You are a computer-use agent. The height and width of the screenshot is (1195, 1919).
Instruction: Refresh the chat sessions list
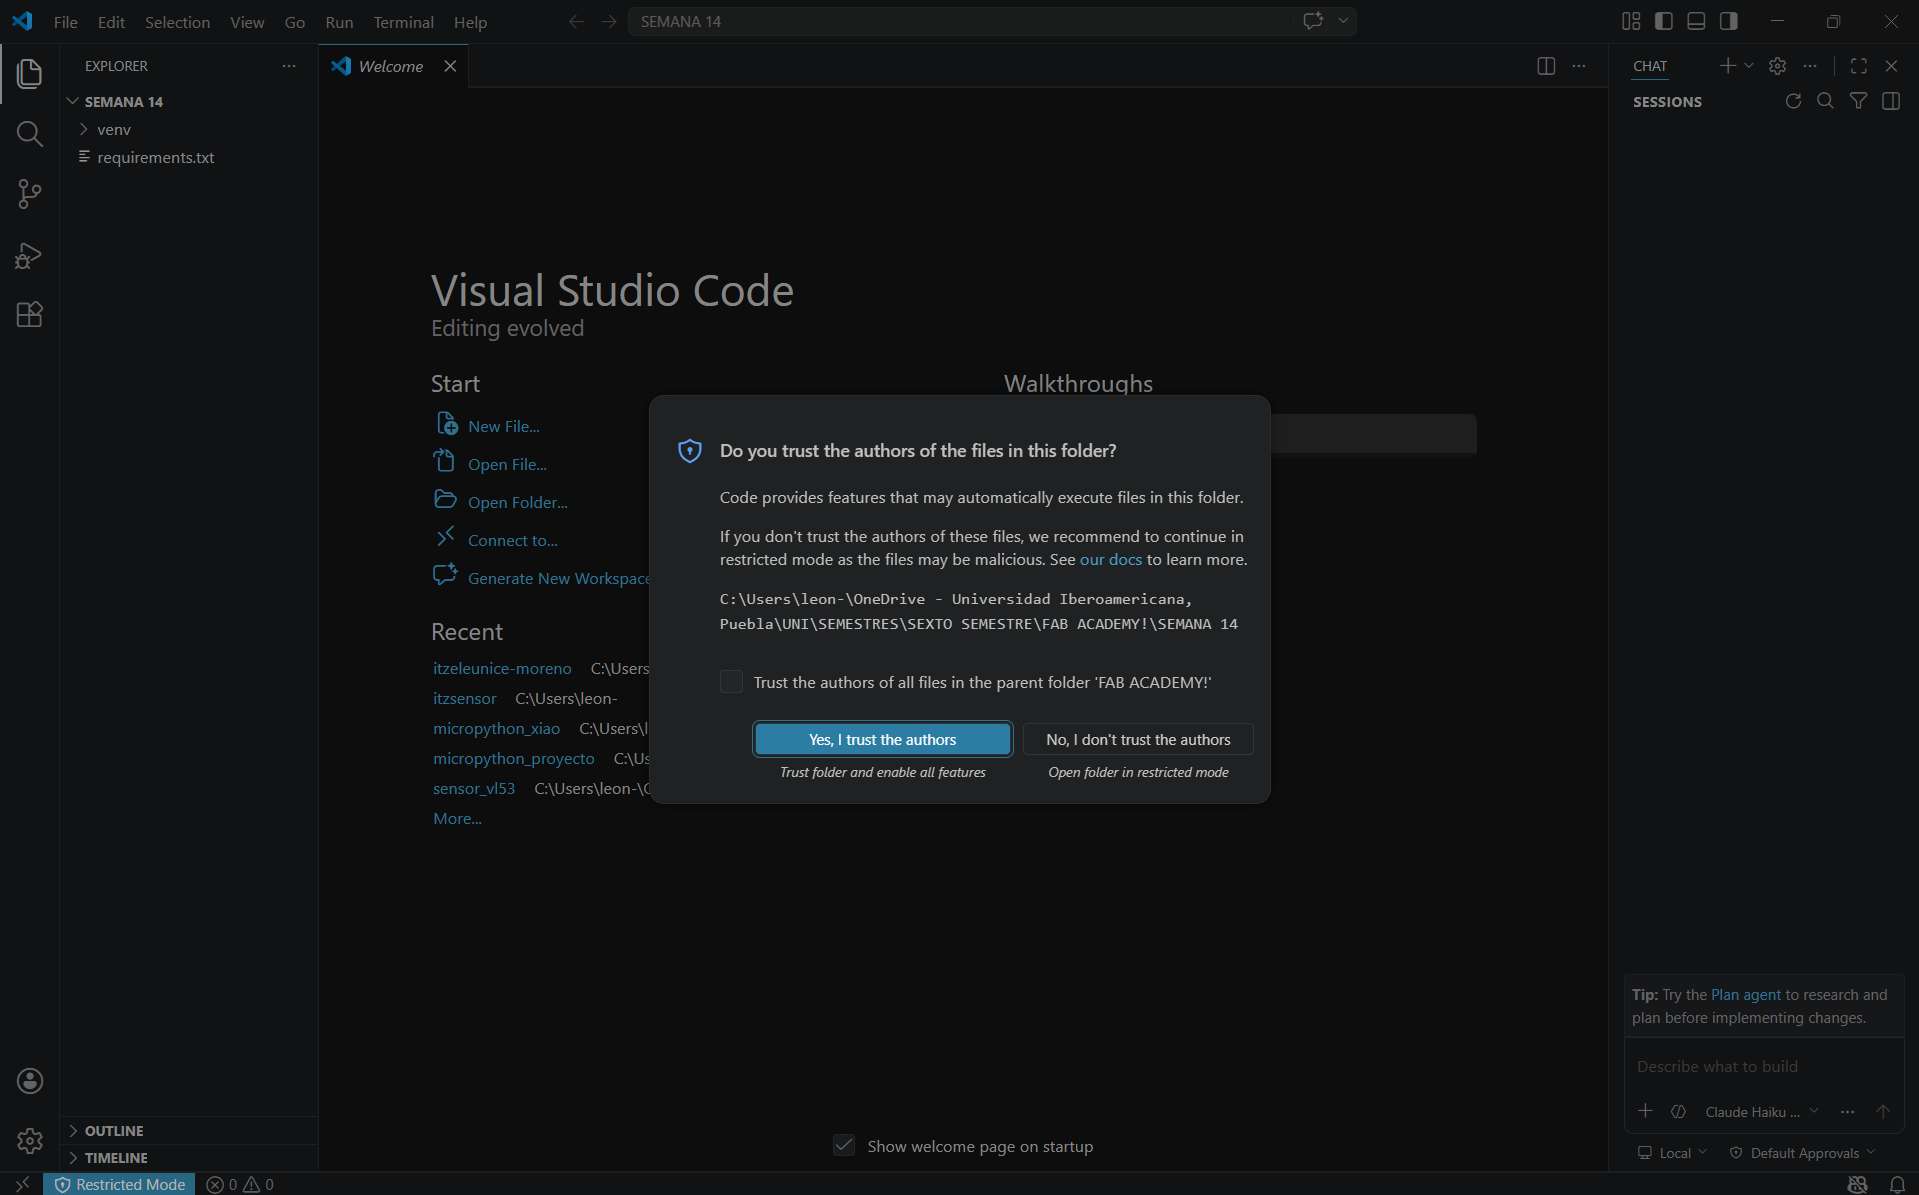(1793, 101)
